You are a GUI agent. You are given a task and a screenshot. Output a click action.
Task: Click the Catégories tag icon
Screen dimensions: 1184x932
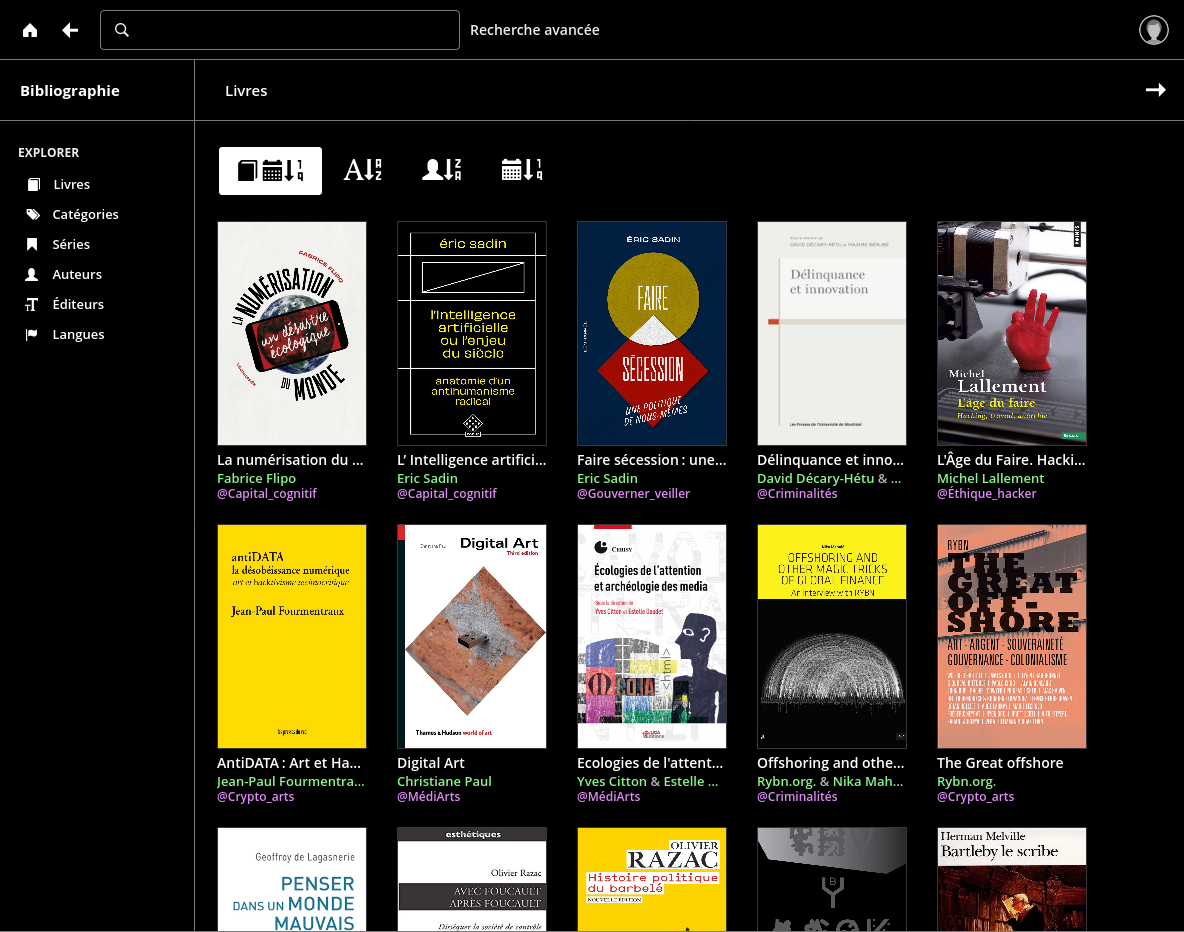[x=33, y=214]
